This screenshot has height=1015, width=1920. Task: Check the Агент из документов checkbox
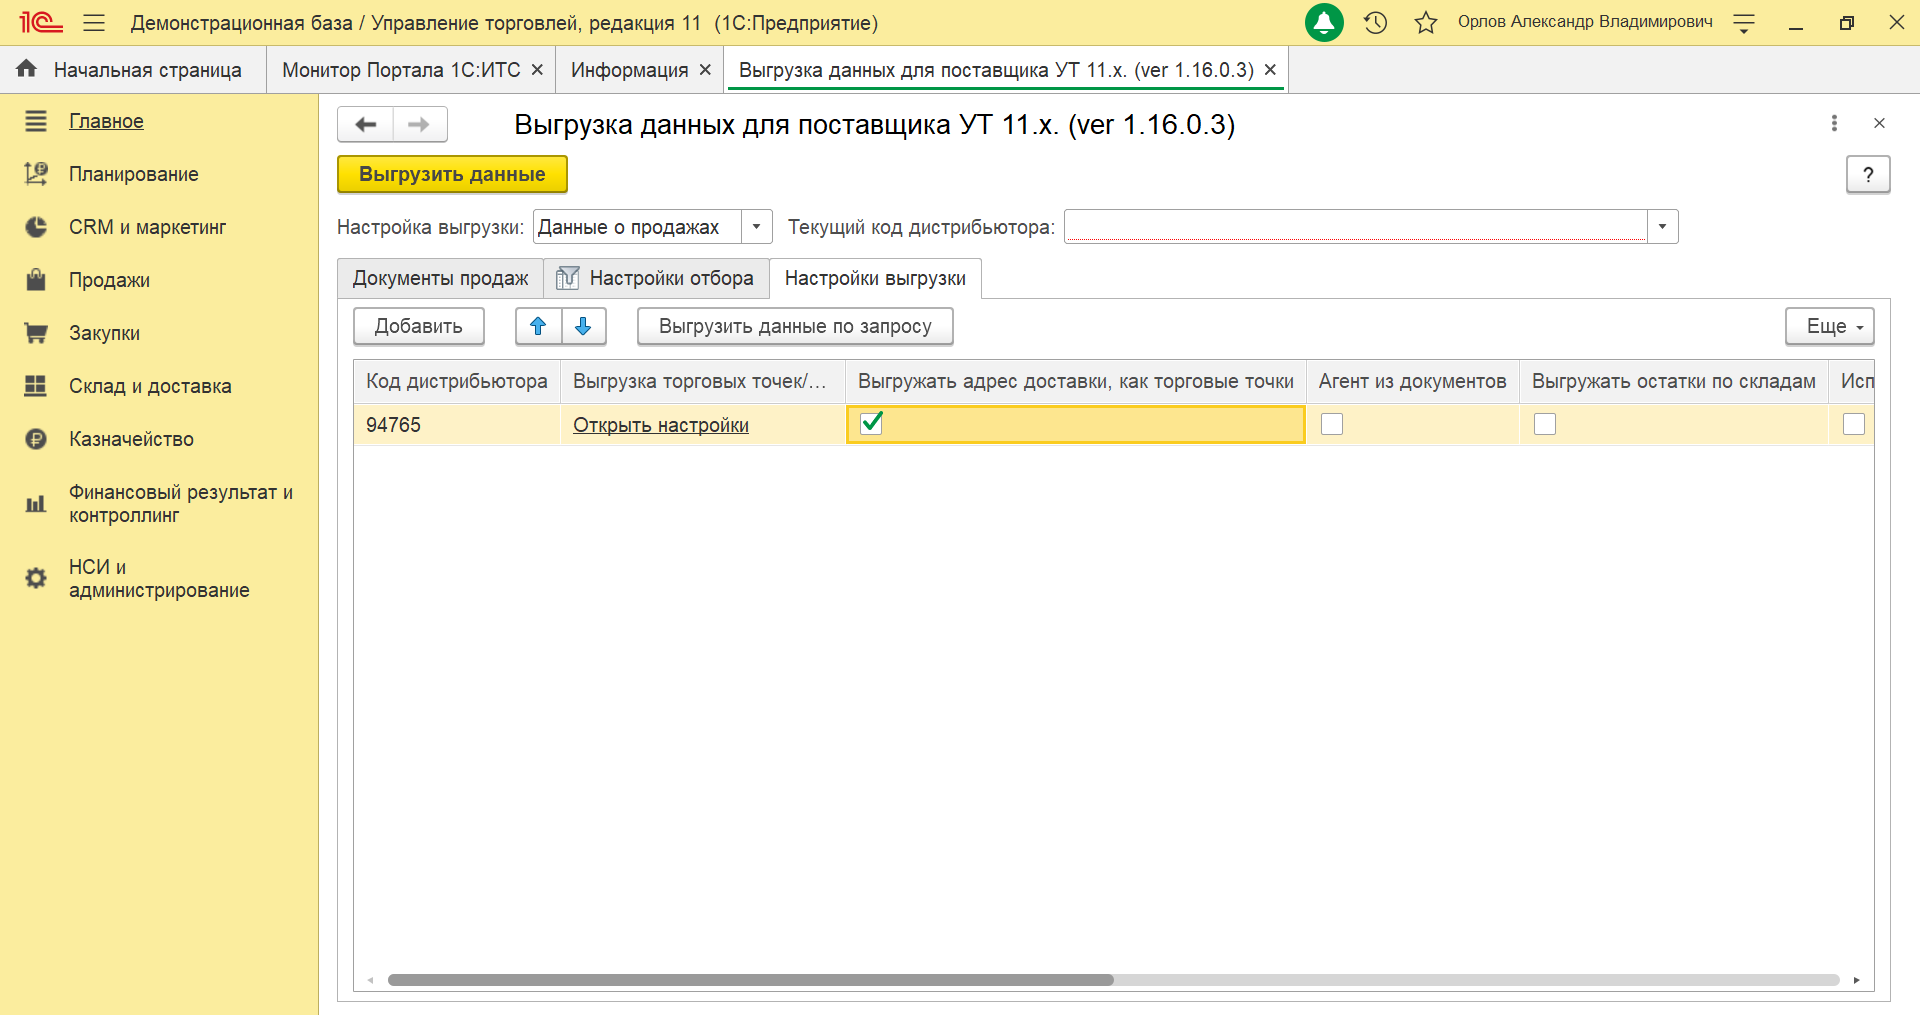click(x=1332, y=424)
